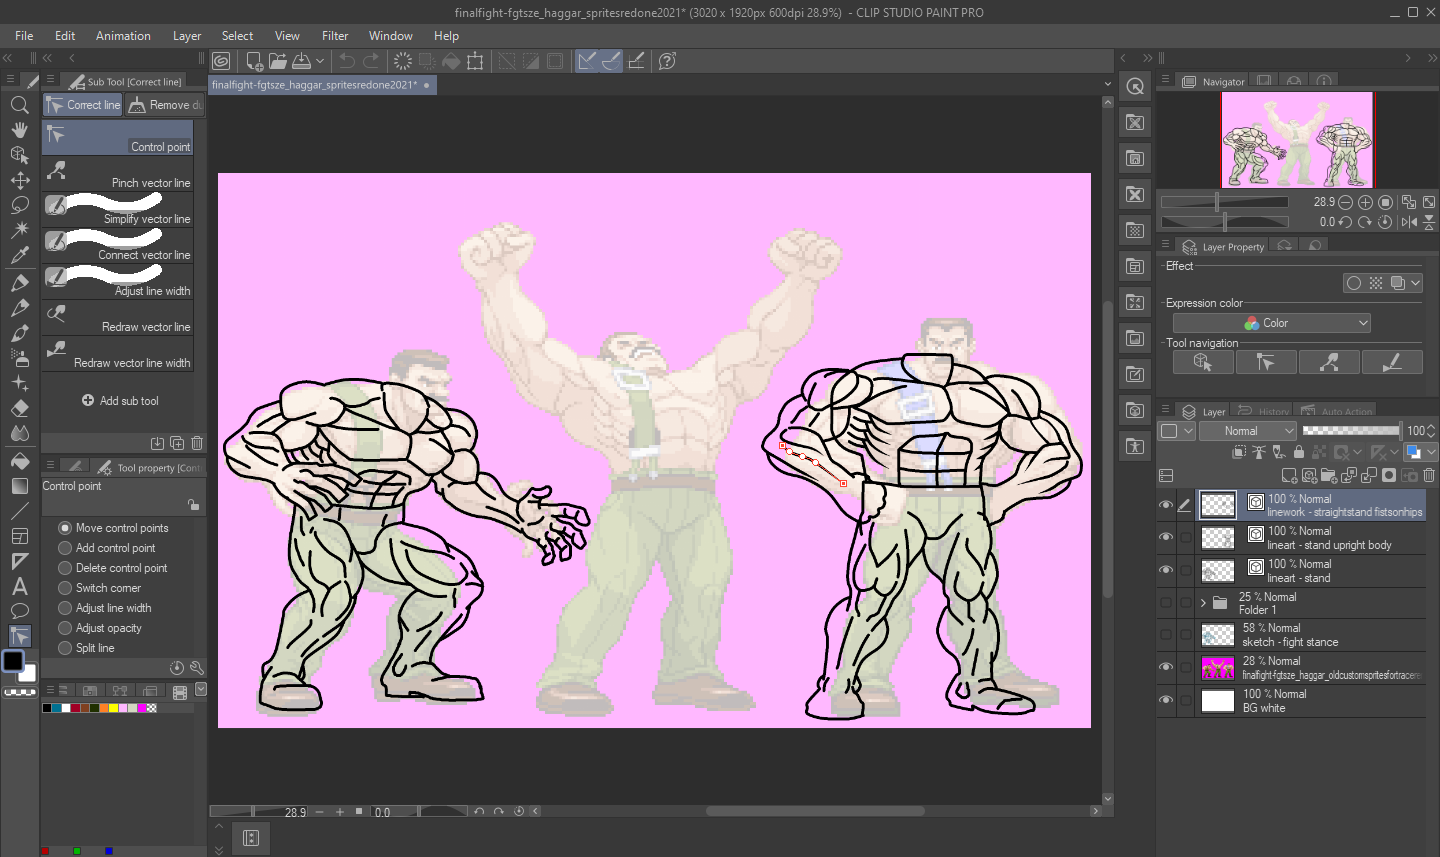Click the layer opacity slider
The height and width of the screenshot is (857, 1440).
tap(1351, 431)
